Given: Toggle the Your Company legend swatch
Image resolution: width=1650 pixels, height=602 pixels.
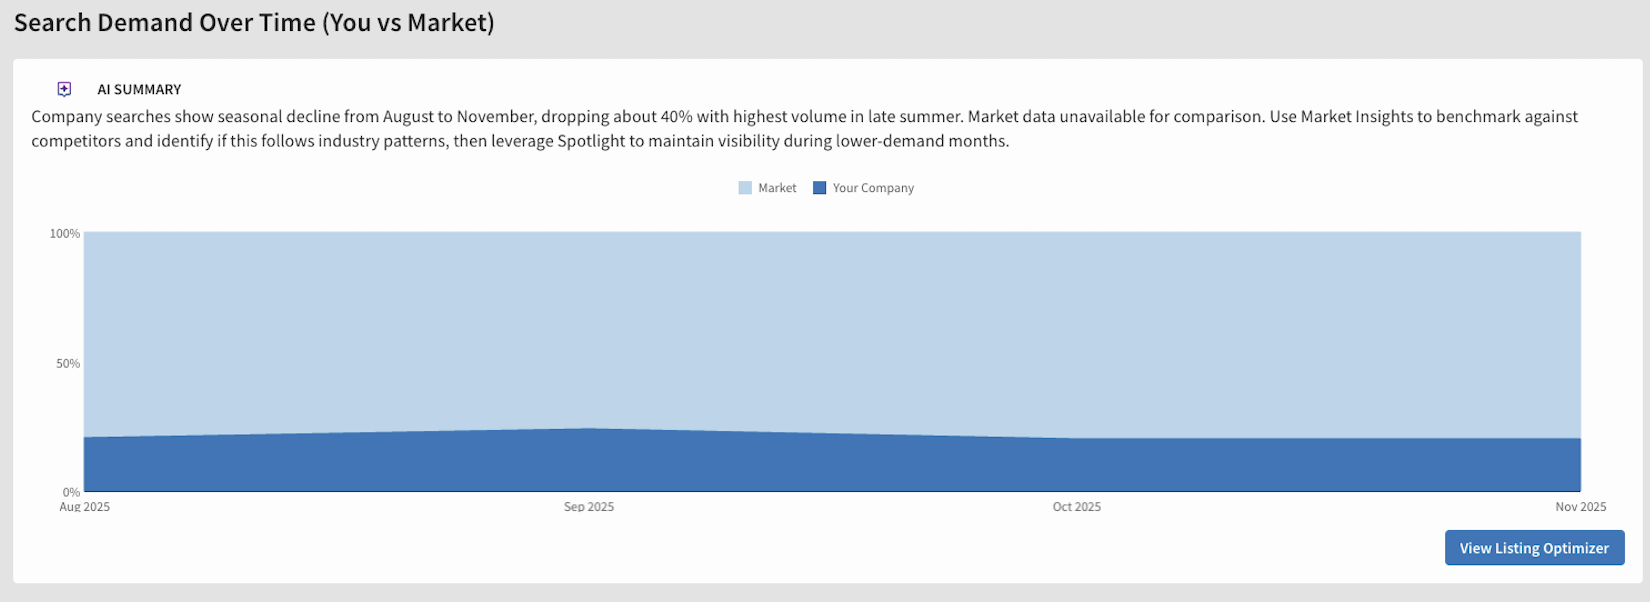Looking at the screenshot, I should click(820, 188).
